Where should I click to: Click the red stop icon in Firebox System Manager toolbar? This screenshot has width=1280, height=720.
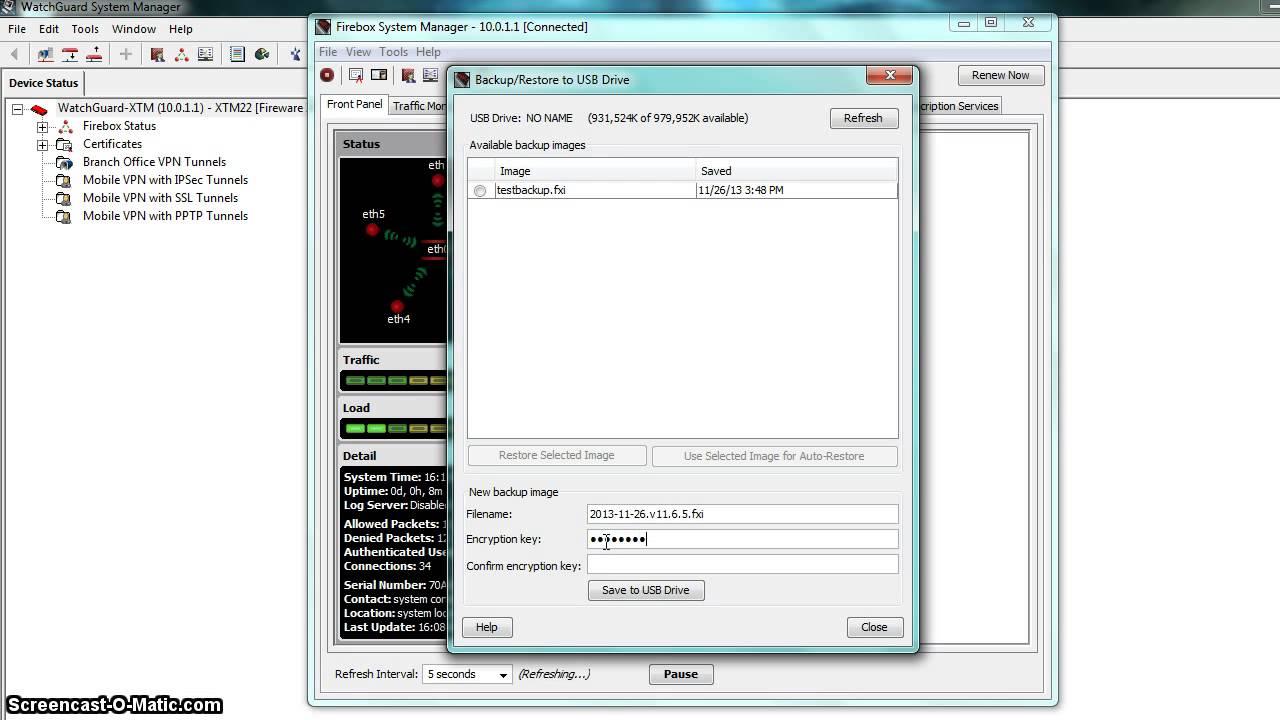click(x=327, y=75)
